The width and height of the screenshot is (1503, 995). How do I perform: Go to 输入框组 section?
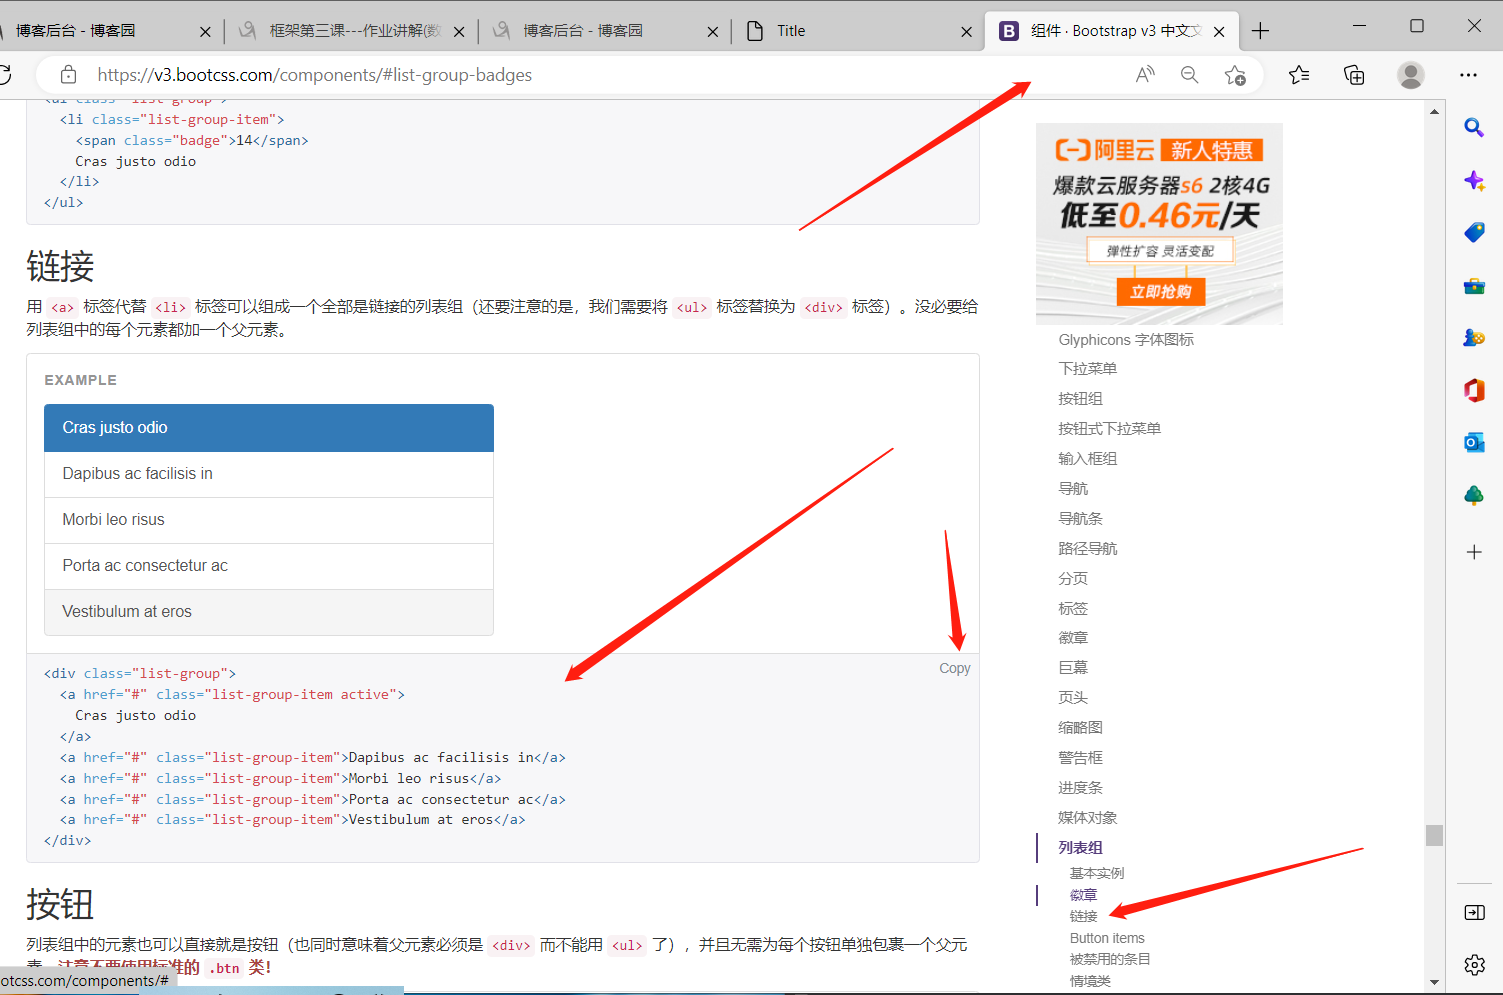[1088, 459]
